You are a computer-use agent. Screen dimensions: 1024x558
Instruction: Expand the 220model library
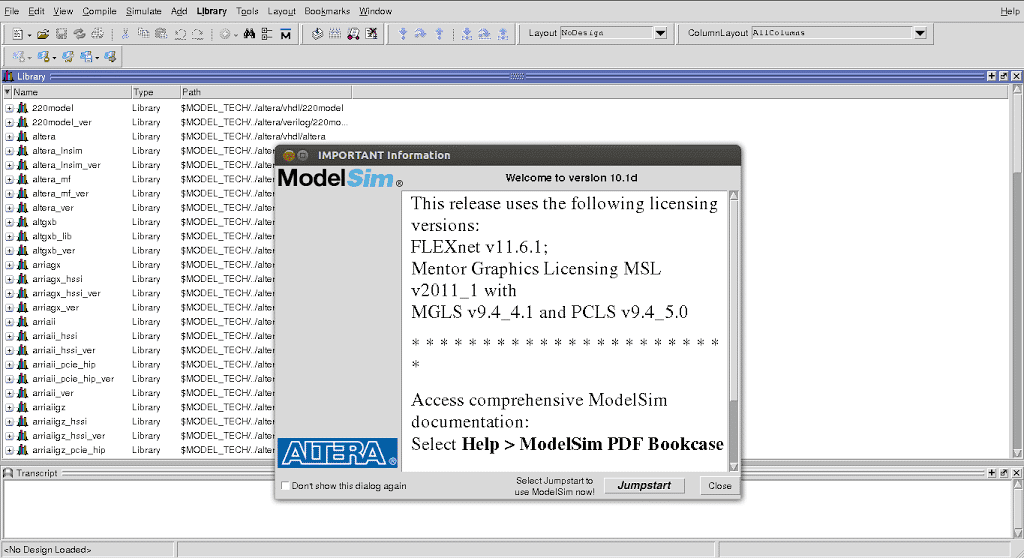(9, 108)
